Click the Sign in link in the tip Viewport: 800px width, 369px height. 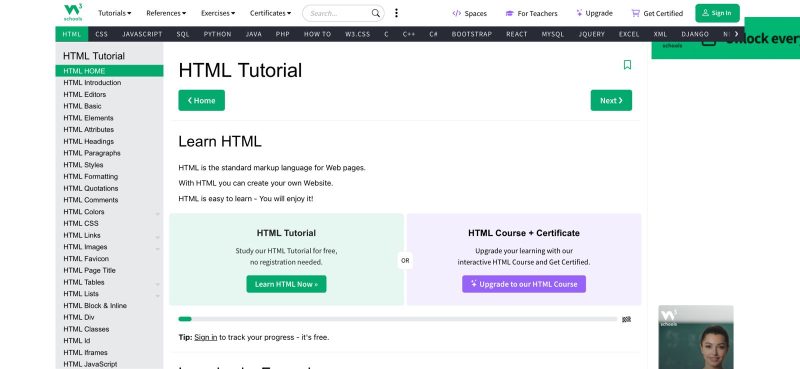coord(206,337)
